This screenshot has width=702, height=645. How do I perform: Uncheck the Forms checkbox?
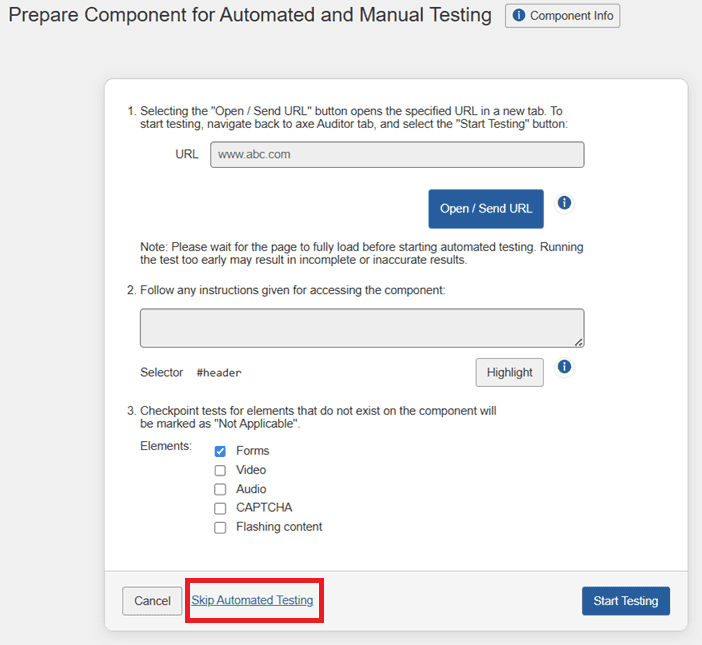(x=220, y=451)
